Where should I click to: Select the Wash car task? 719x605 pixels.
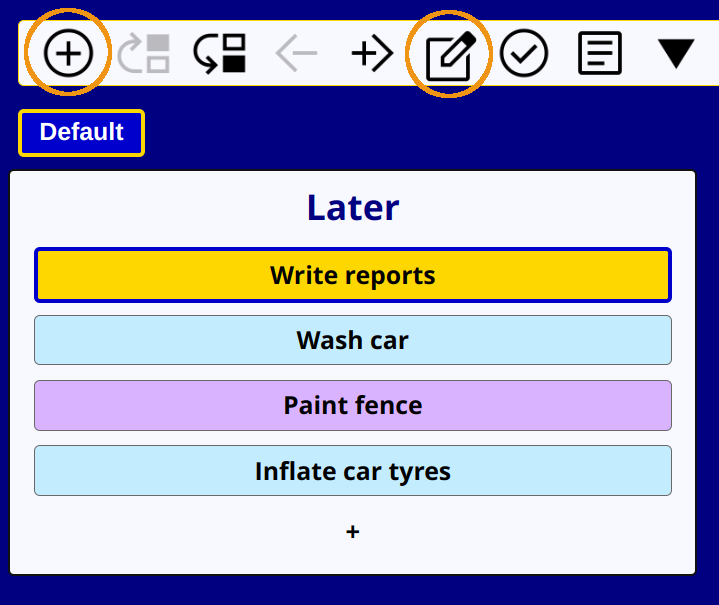[x=353, y=340]
